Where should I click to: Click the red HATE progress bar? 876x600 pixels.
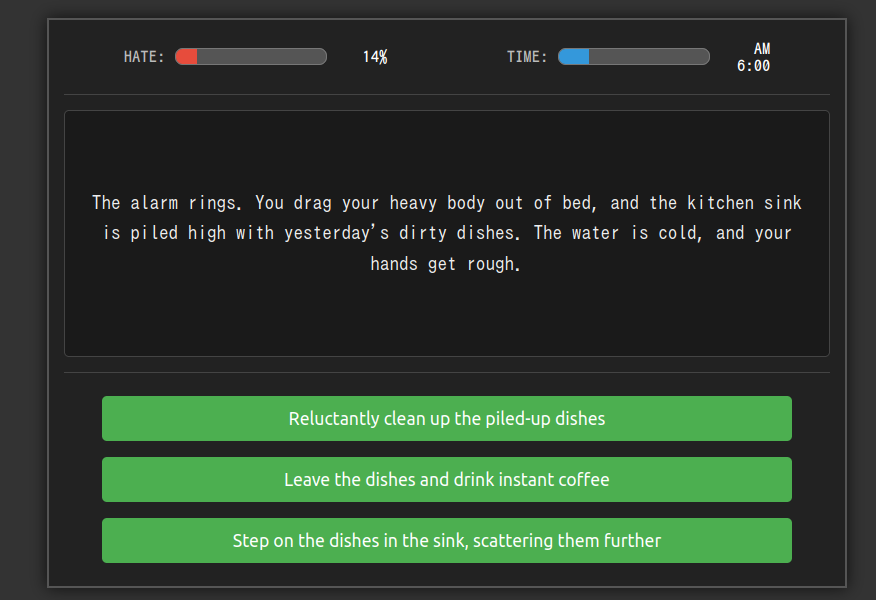(x=251, y=56)
